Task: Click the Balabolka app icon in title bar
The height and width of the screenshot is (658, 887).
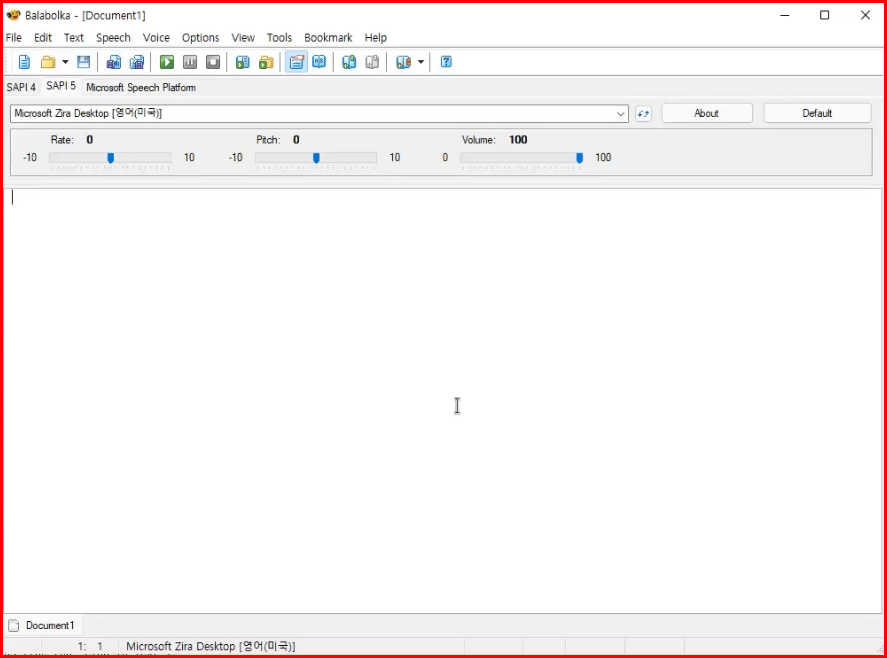Action: tap(14, 15)
